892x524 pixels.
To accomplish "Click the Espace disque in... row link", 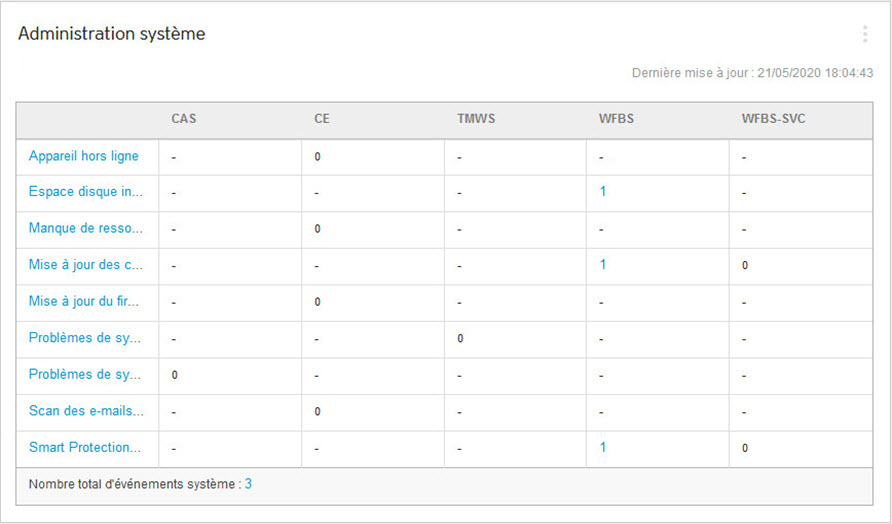I will click(85, 192).
